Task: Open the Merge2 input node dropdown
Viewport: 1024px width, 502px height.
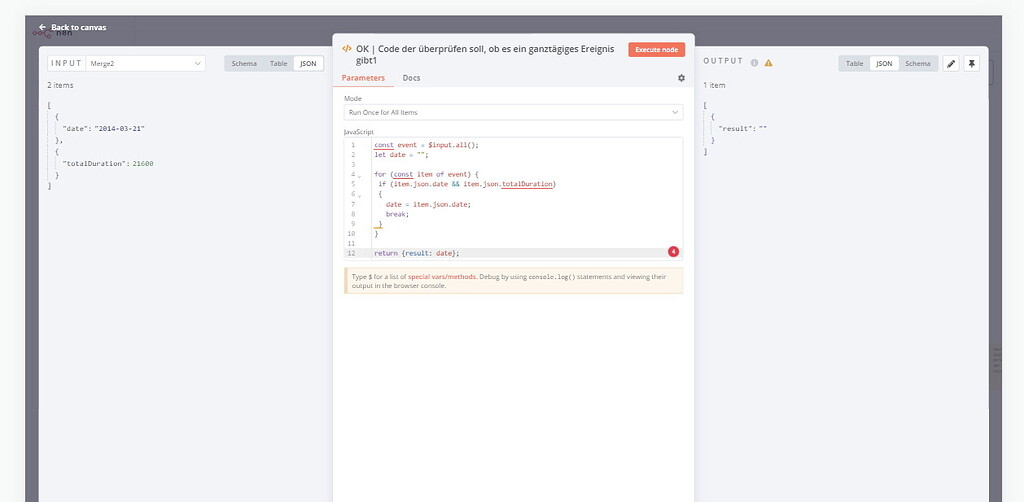Action: pyautogui.click(x=146, y=63)
